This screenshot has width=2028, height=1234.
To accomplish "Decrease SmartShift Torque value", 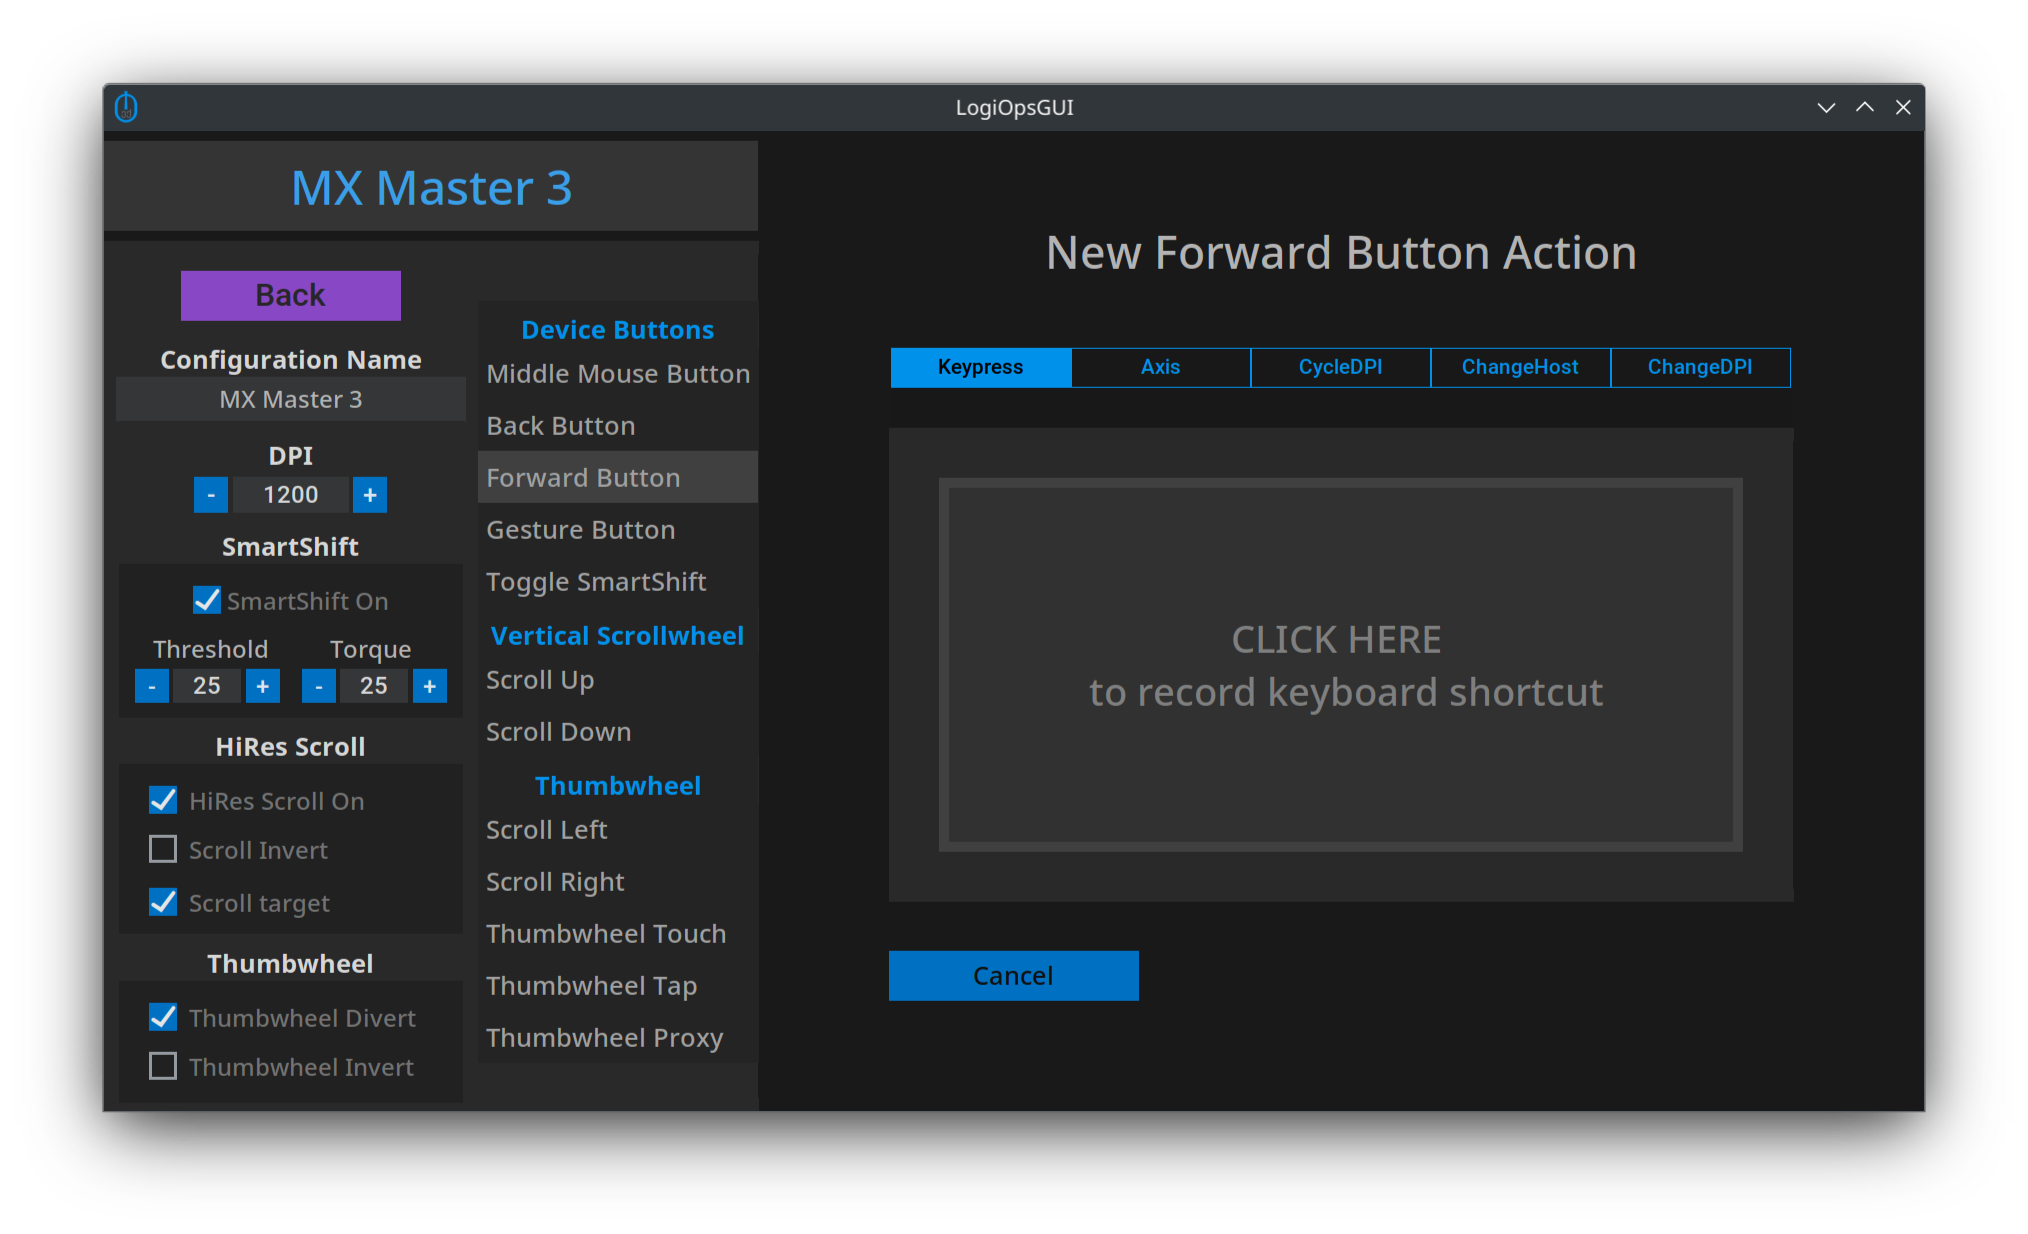I will click(318, 686).
